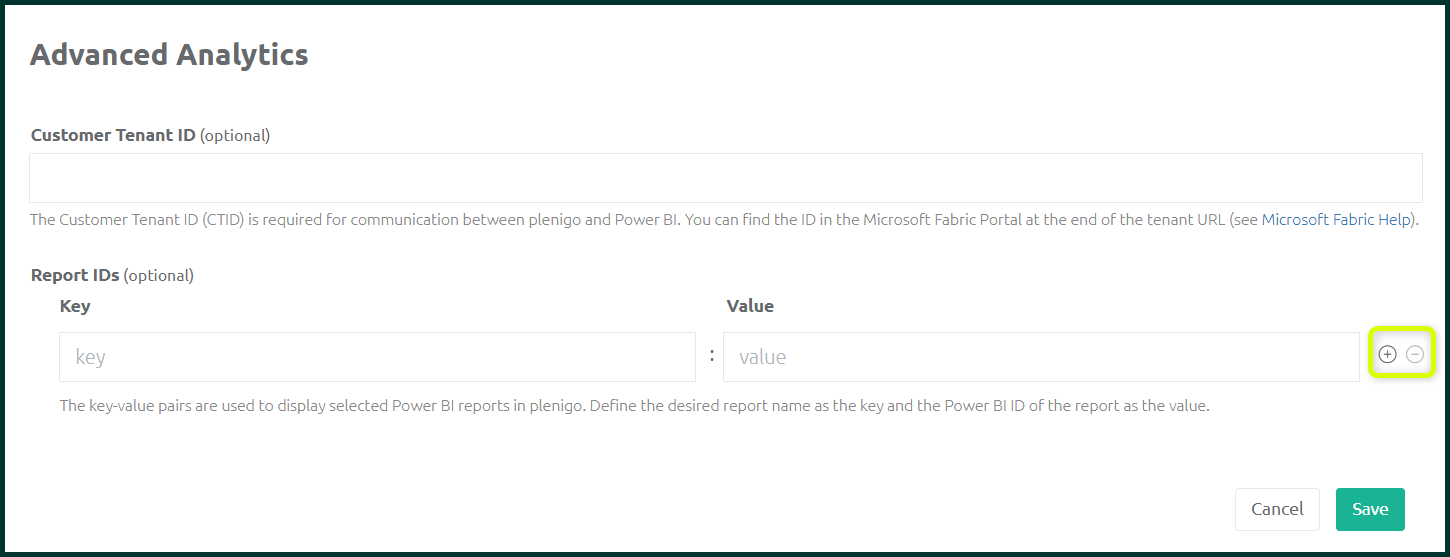The image size is (1450, 557).
Task: Click the Customer Tenant ID label
Action: 113,135
